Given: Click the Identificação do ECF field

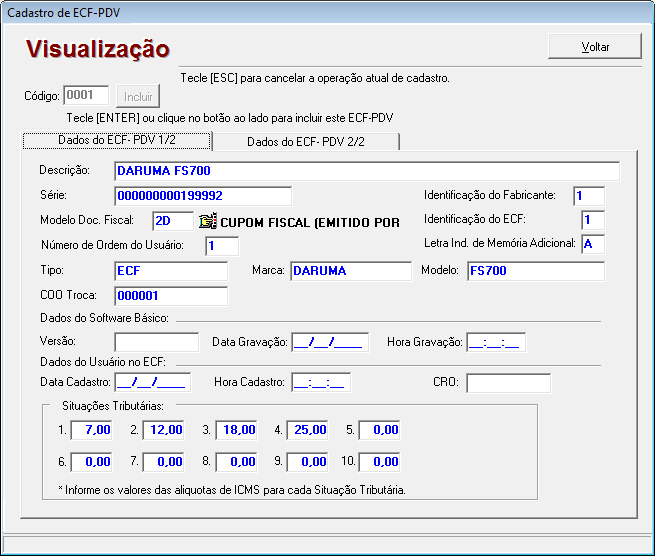Looking at the screenshot, I should tap(592, 220).
